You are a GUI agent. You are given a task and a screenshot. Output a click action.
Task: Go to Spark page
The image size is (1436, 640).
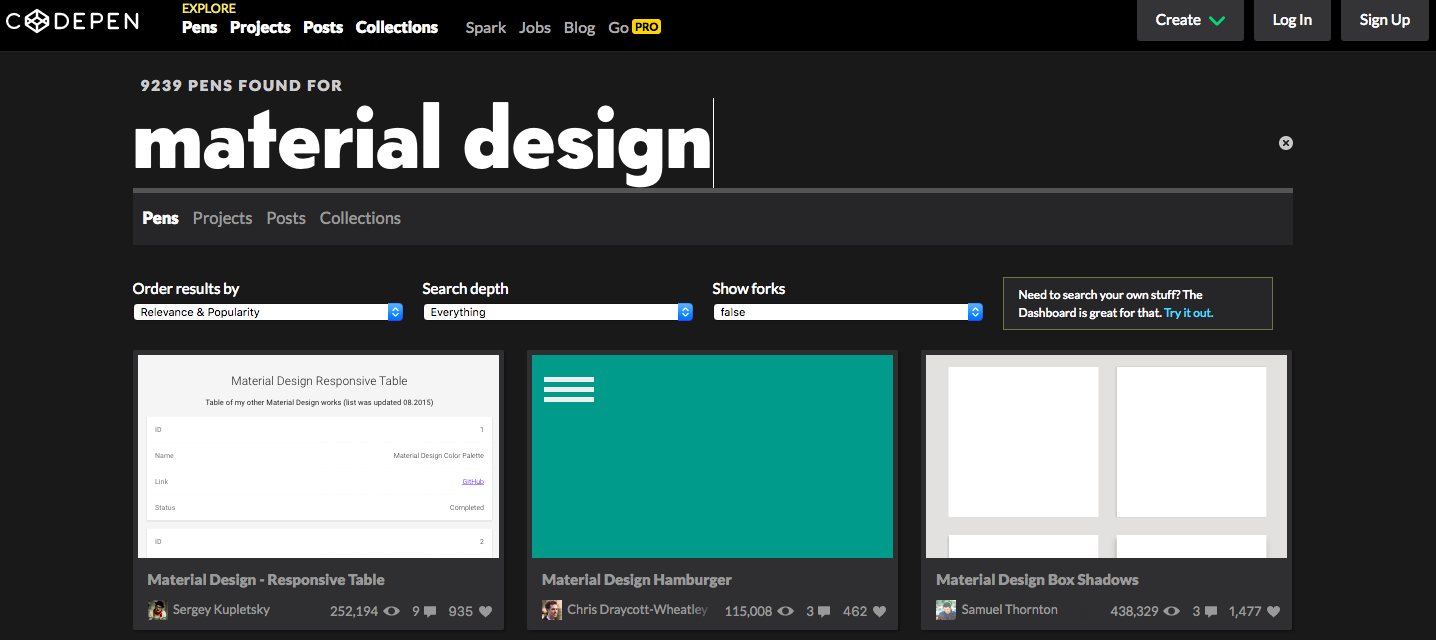[x=486, y=27]
